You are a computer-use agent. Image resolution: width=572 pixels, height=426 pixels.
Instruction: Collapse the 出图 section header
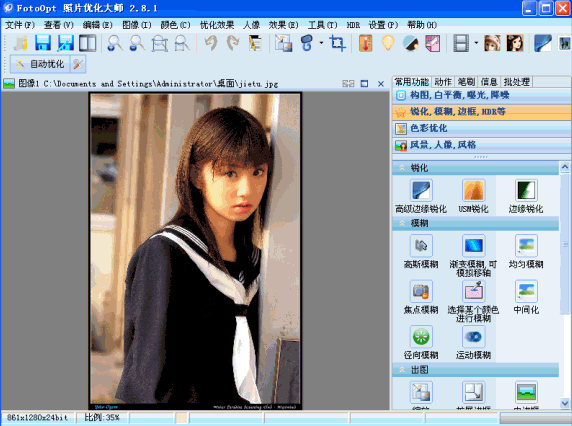[476, 370]
